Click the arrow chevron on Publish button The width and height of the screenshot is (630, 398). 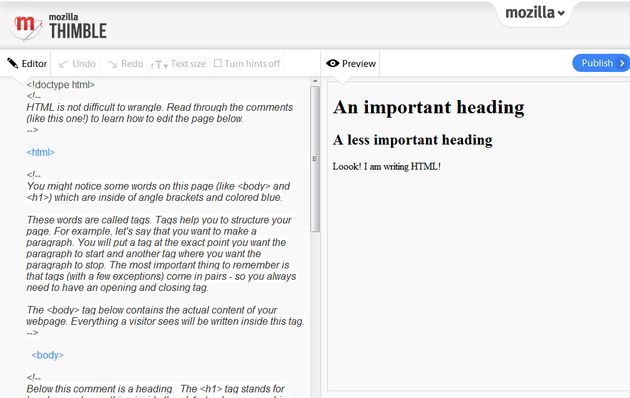tap(622, 63)
